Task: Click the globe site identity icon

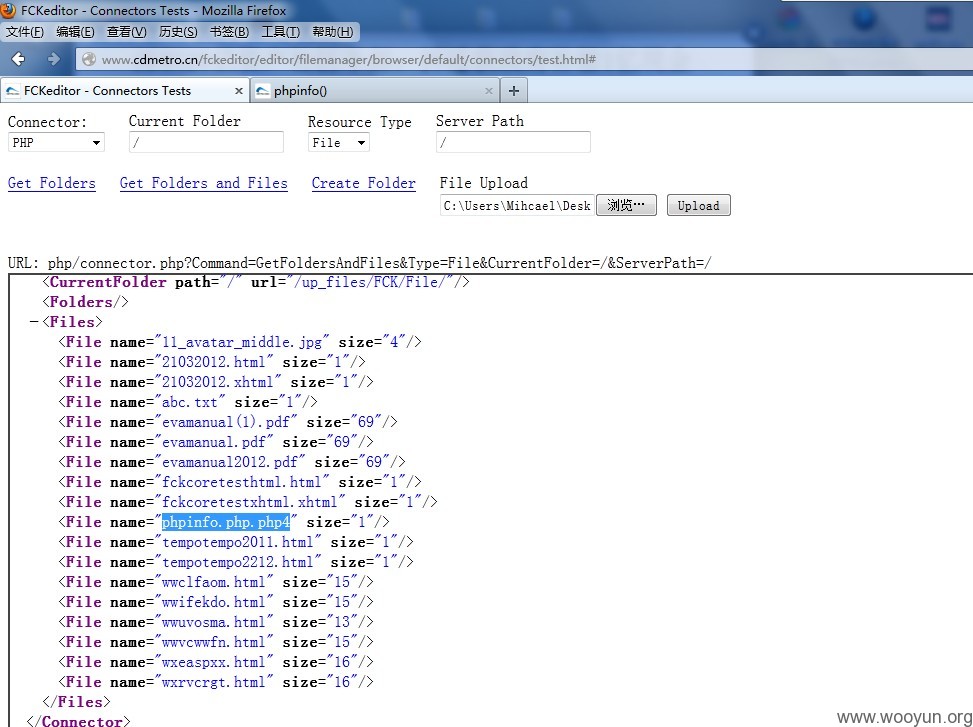Action: click(x=89, y=60)
